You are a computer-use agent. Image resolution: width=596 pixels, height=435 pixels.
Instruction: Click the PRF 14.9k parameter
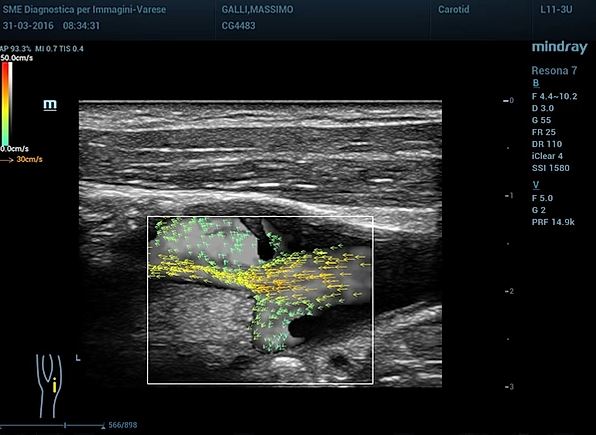553,222
